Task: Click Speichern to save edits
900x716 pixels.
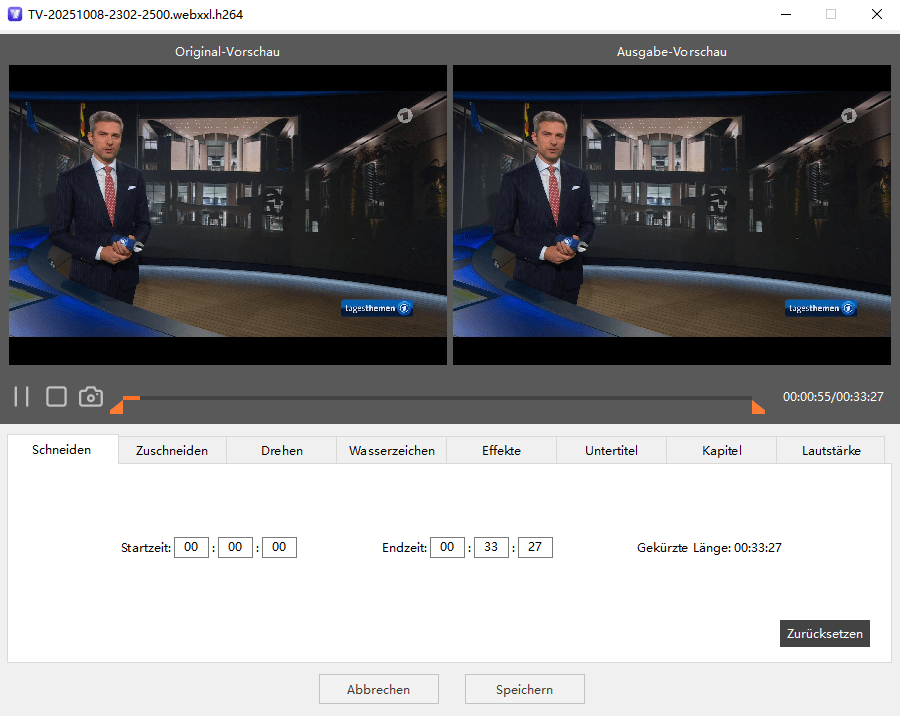Action: coord(524,689)
